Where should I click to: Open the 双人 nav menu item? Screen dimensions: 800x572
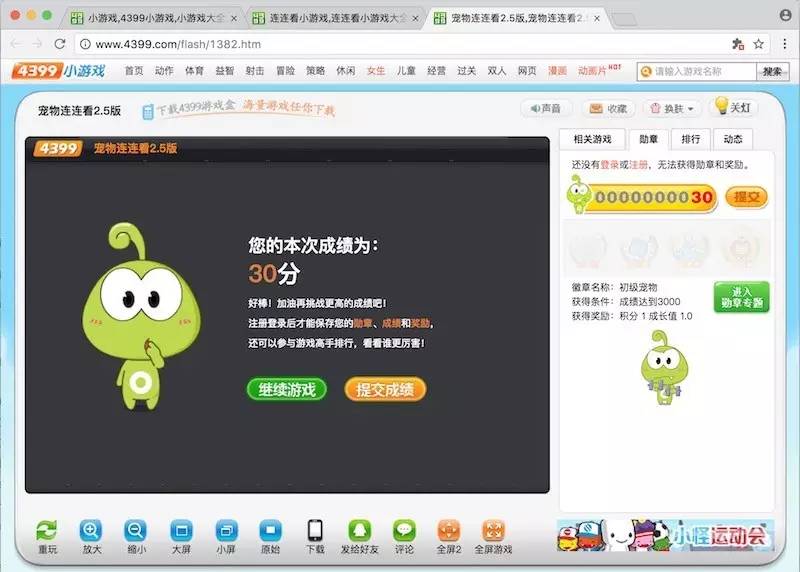pyautogui.click(x=497, y=71)
